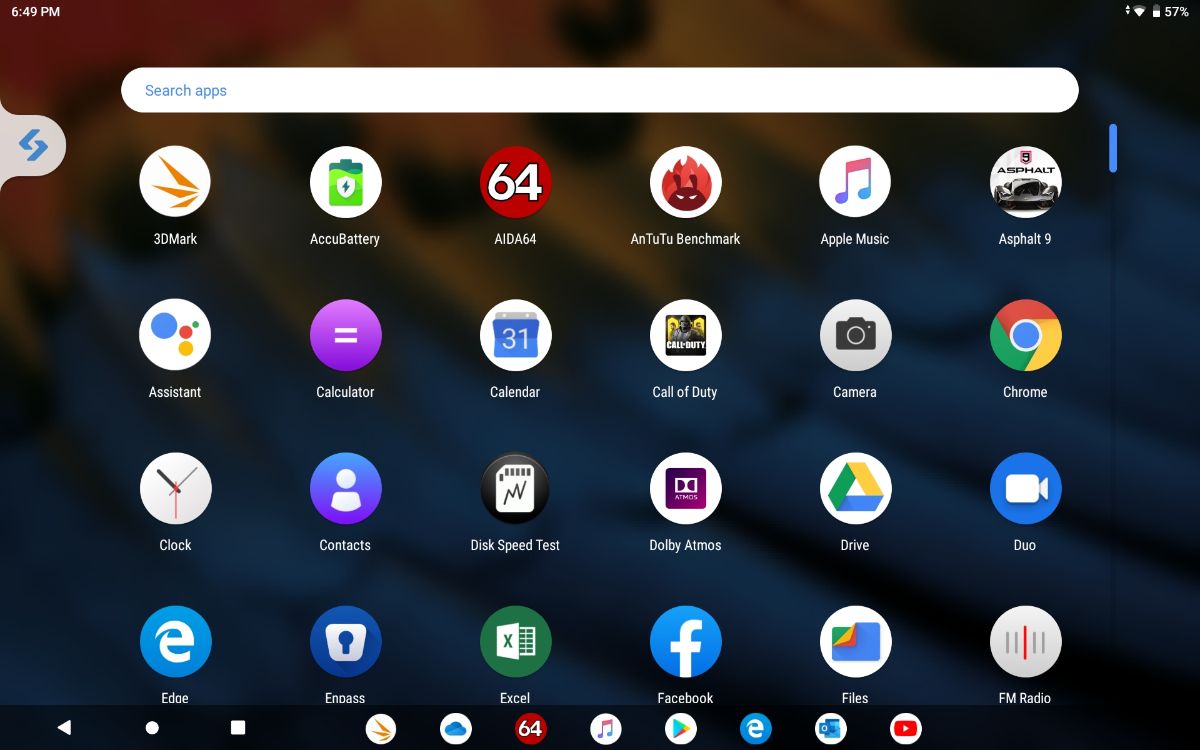Image resolution: width=1200 pixels, height=750 pixels.
Task: Launch Google Assistant app
Action: pos(175,335)
